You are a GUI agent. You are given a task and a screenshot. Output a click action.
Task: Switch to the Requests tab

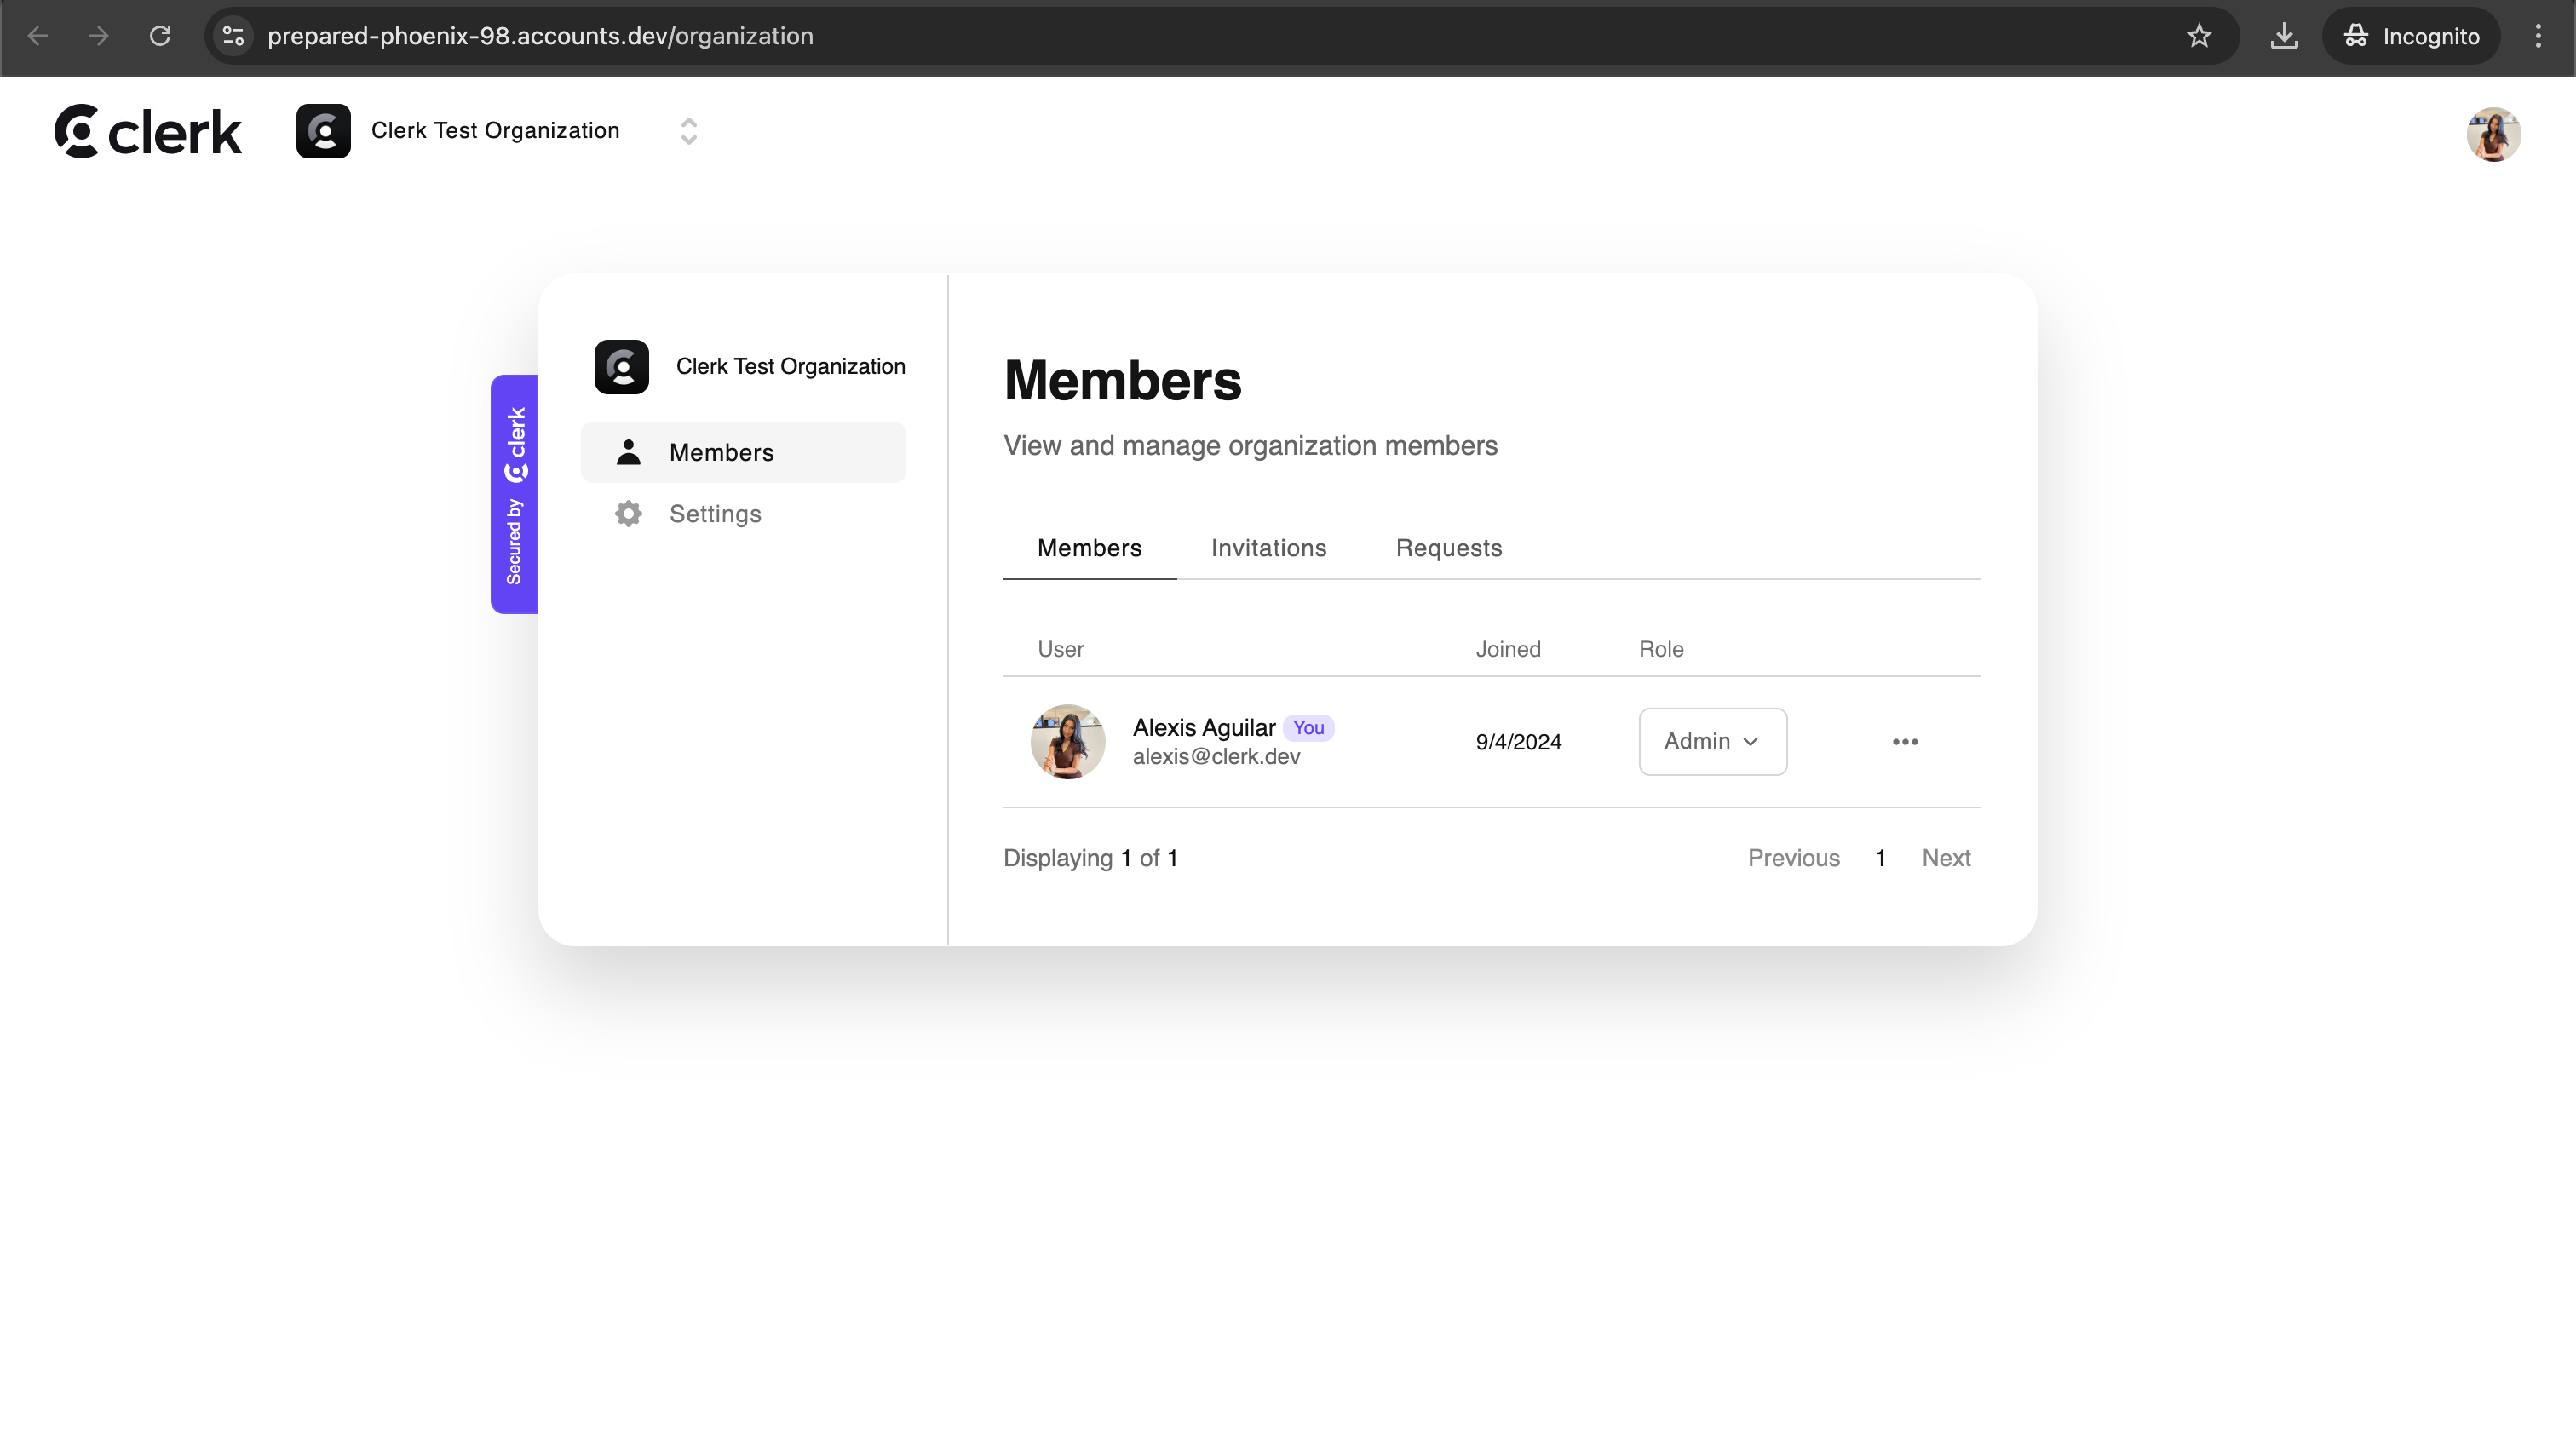coord(1449,547)
